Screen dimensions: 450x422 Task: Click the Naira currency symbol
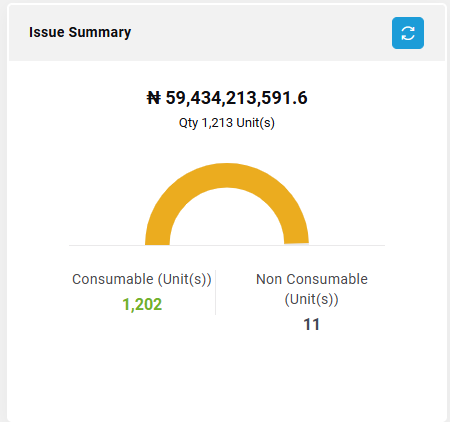tap(154, 98)
